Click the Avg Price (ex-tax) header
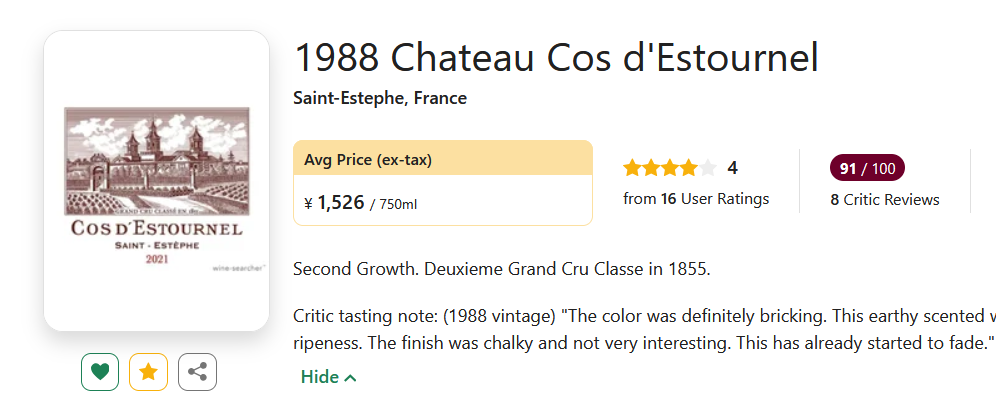Screen dimensions: 996x414 [x=368, y=160]
